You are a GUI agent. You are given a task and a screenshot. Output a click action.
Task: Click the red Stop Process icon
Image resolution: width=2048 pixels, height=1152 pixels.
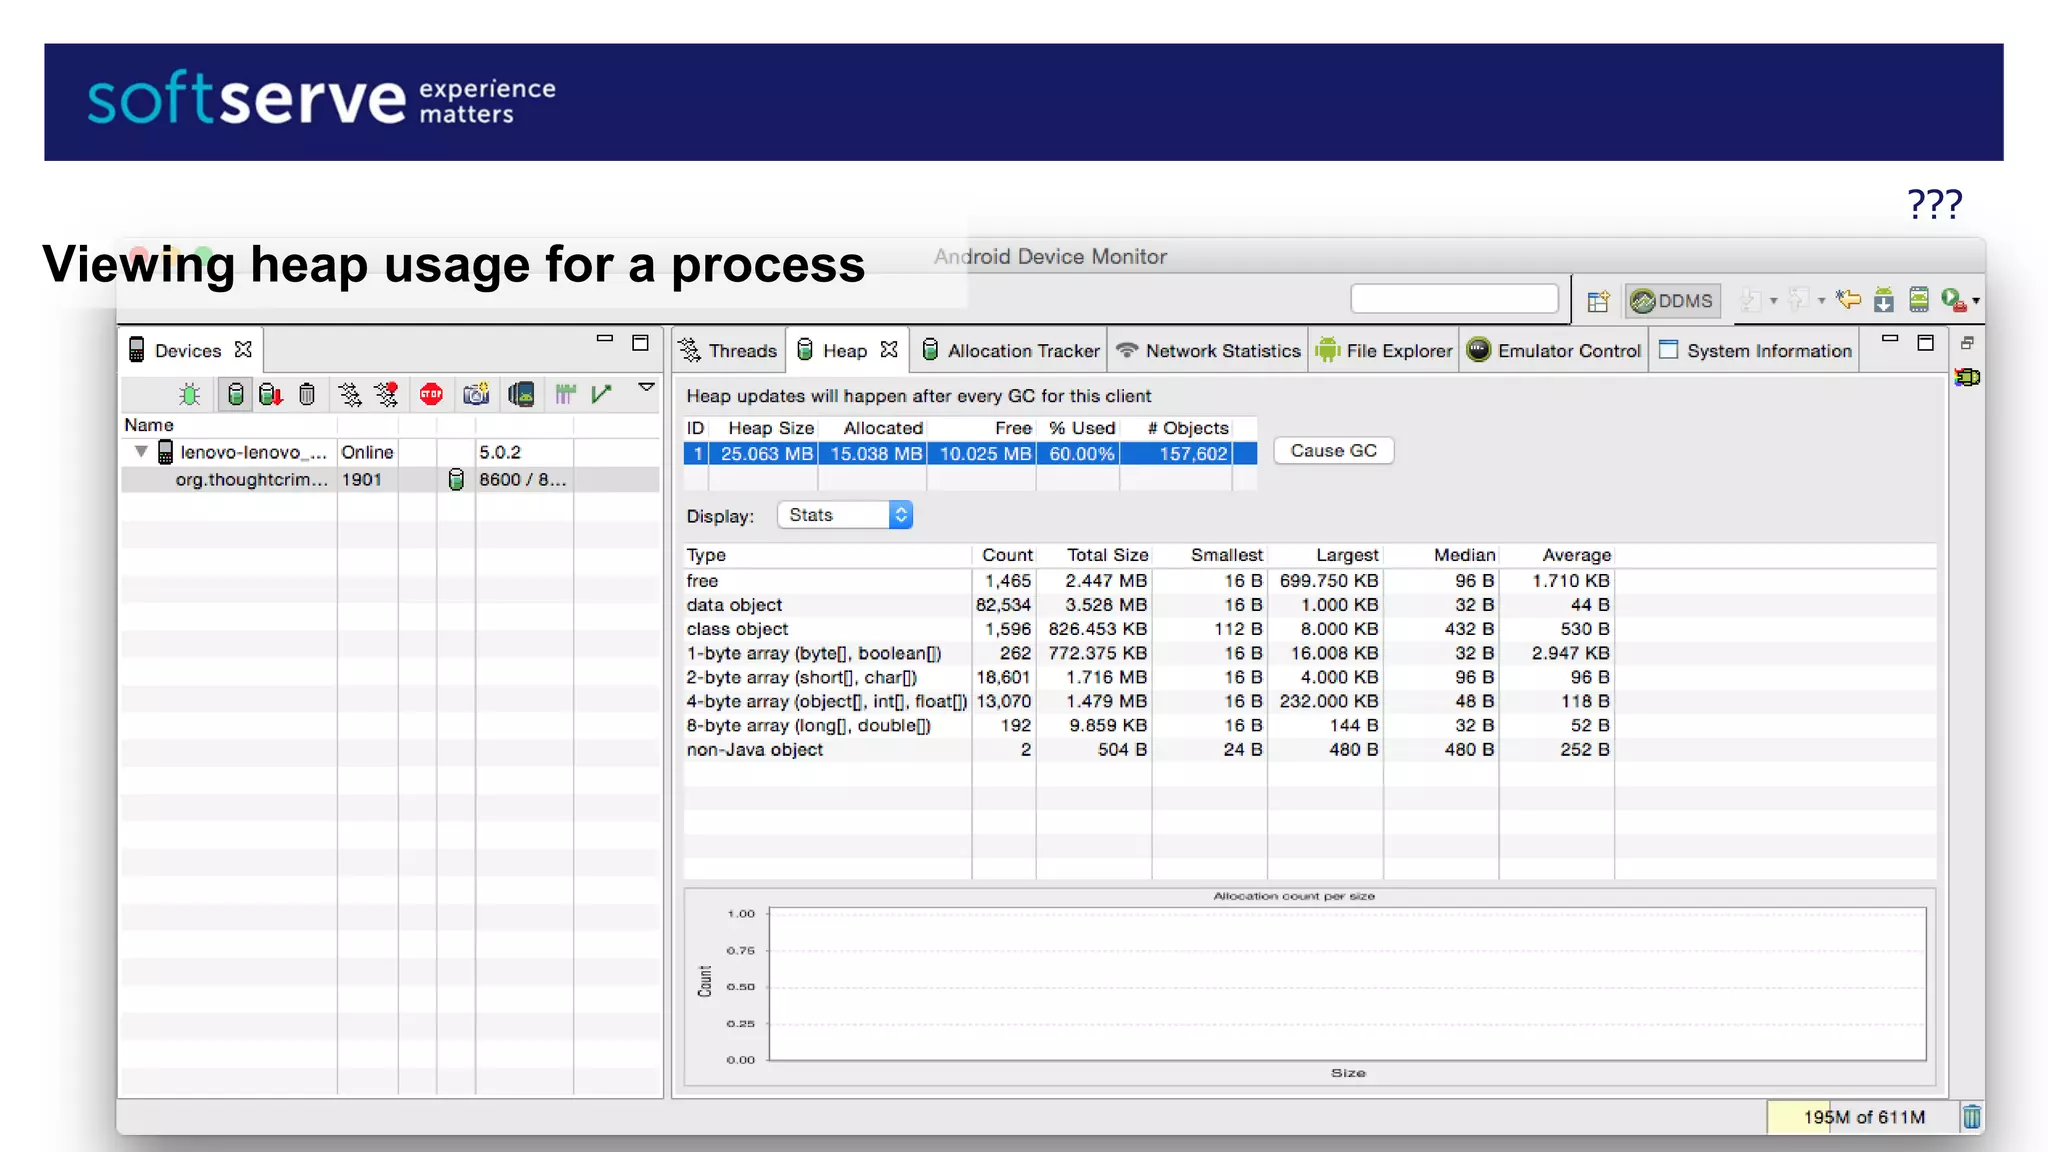(431, 394)
